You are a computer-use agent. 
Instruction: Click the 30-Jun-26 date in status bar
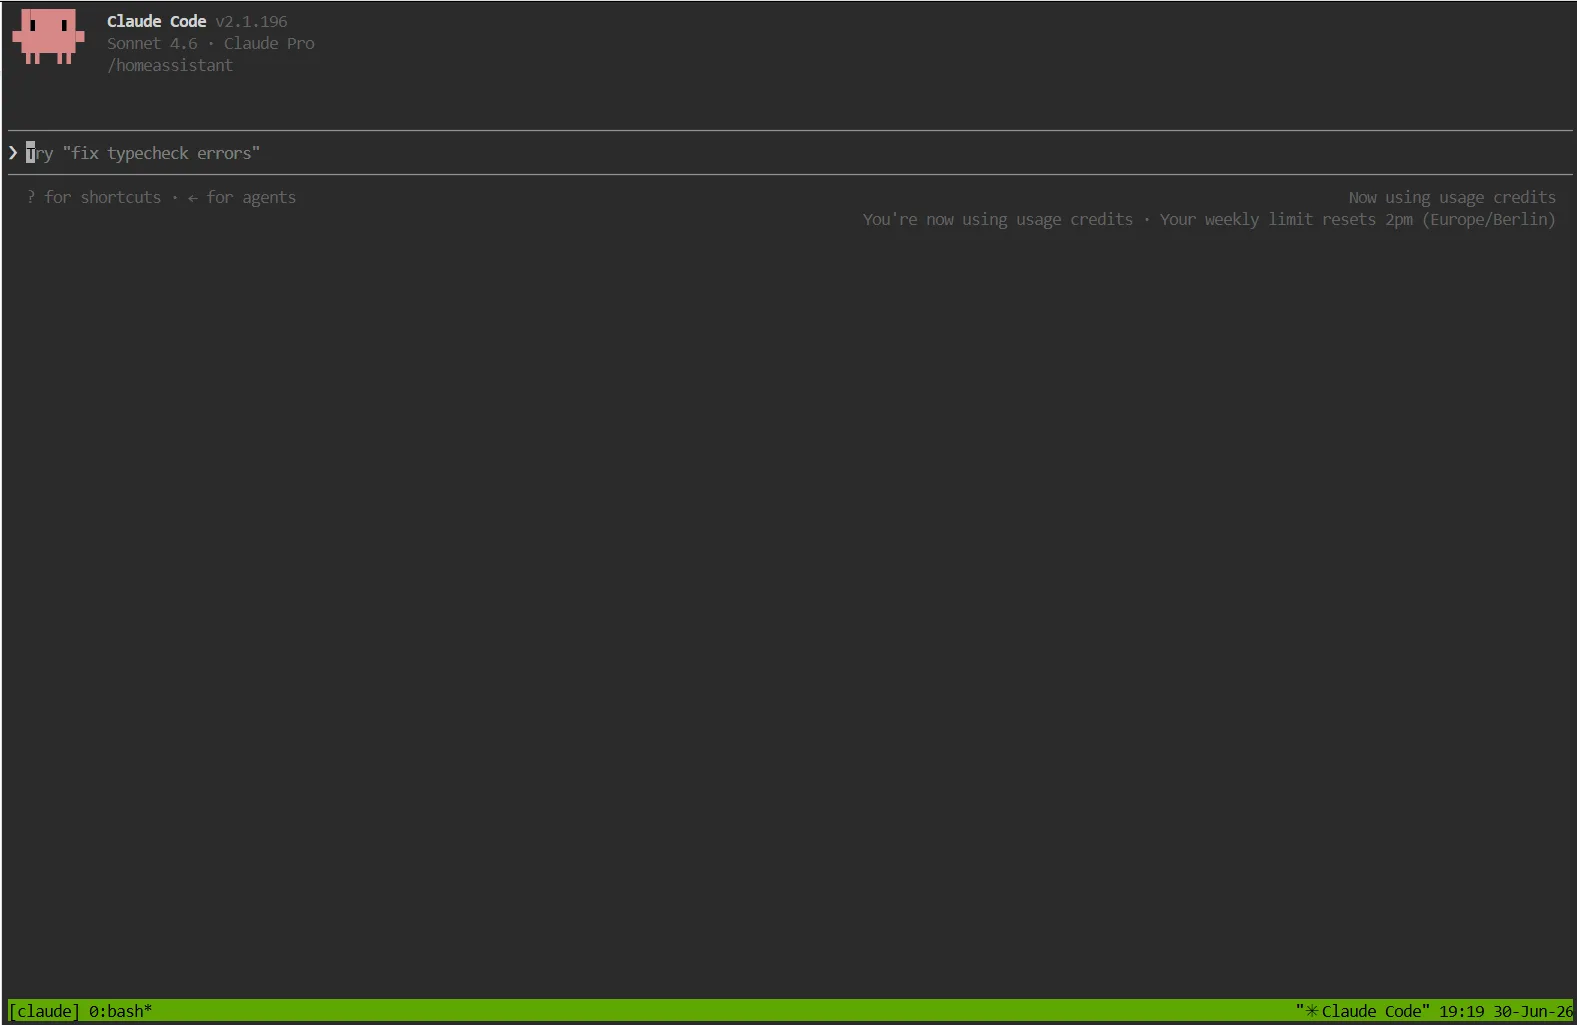click(1533, 1011)
